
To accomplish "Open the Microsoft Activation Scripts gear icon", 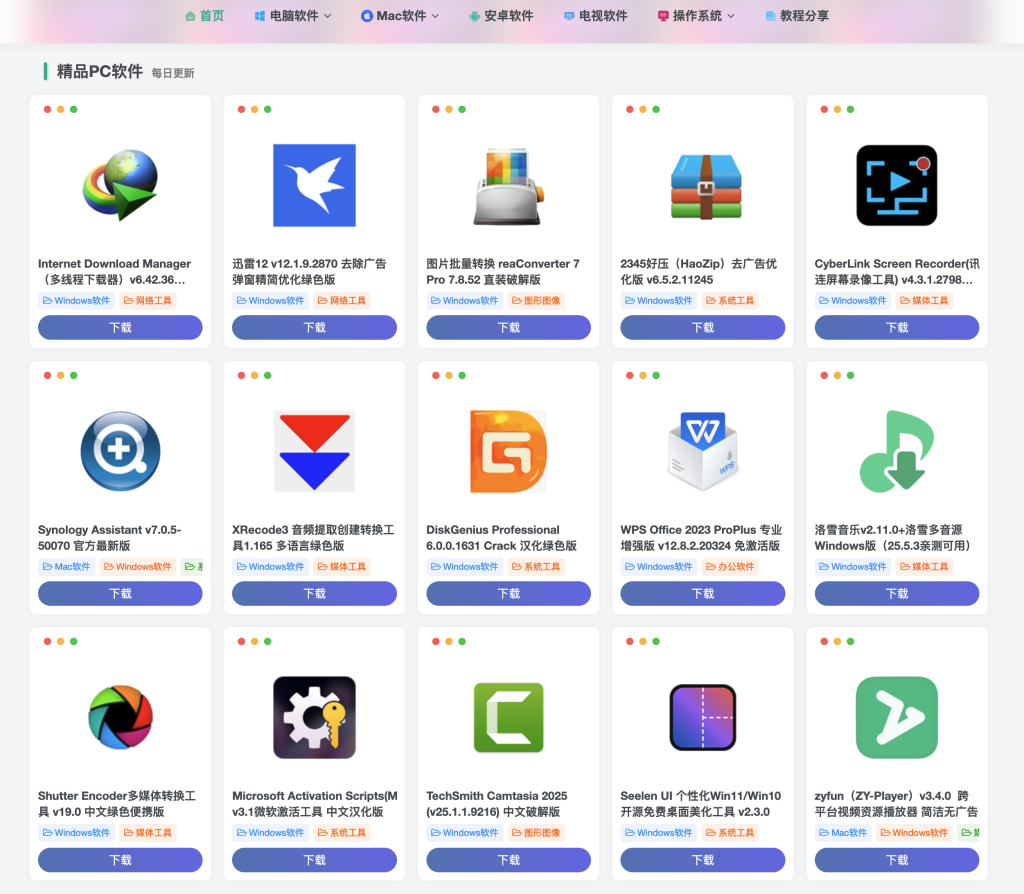I will point(314,717).
